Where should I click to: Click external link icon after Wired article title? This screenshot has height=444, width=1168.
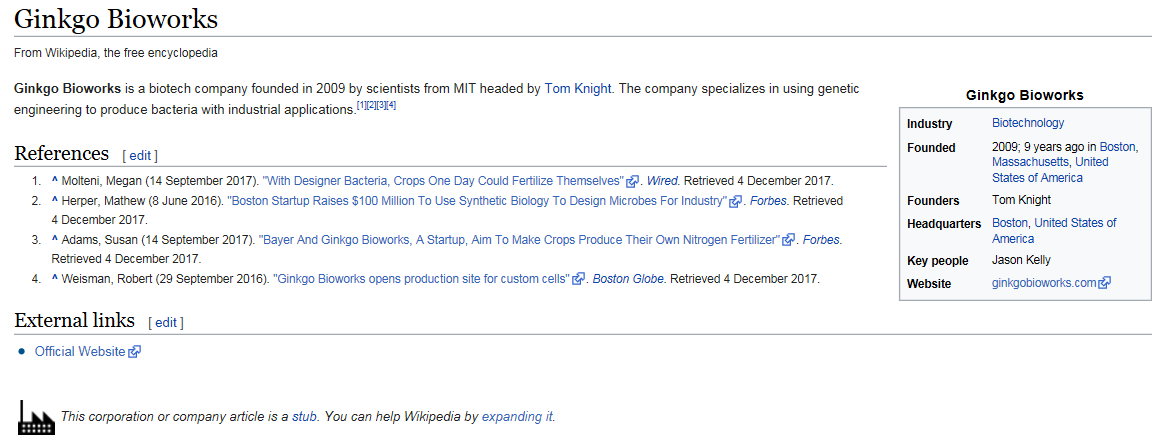click(x=632, y=181)
